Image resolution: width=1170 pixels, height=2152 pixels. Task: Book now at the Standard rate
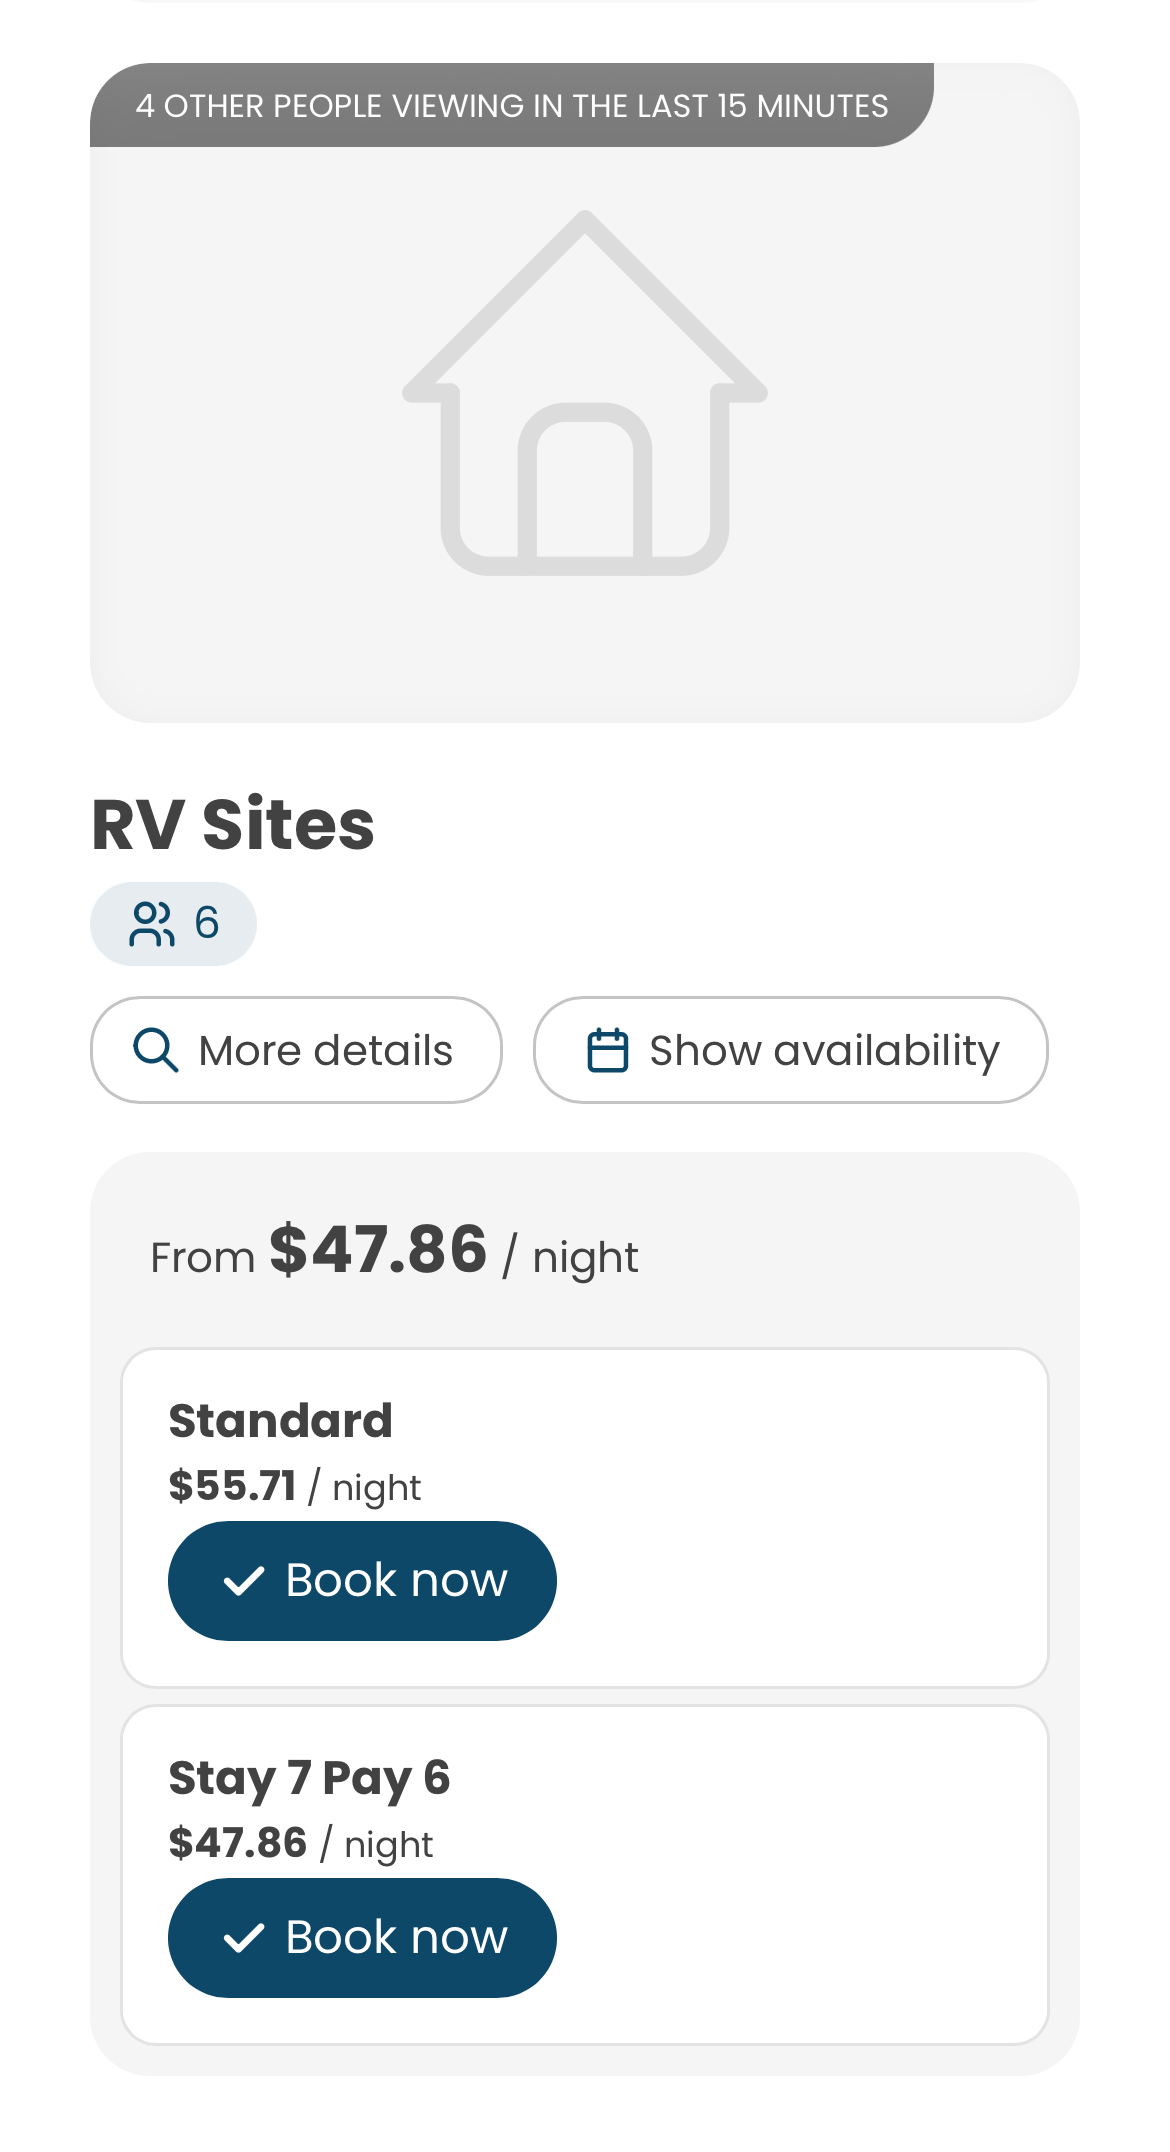click(362, 1581)
